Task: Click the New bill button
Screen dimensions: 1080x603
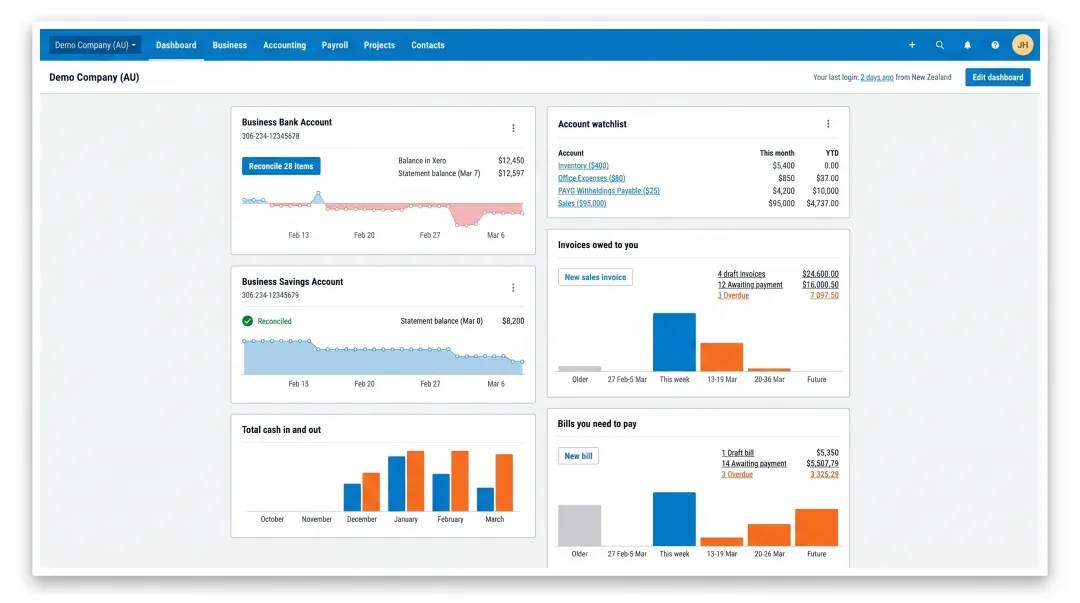Action: click(578, 456)
